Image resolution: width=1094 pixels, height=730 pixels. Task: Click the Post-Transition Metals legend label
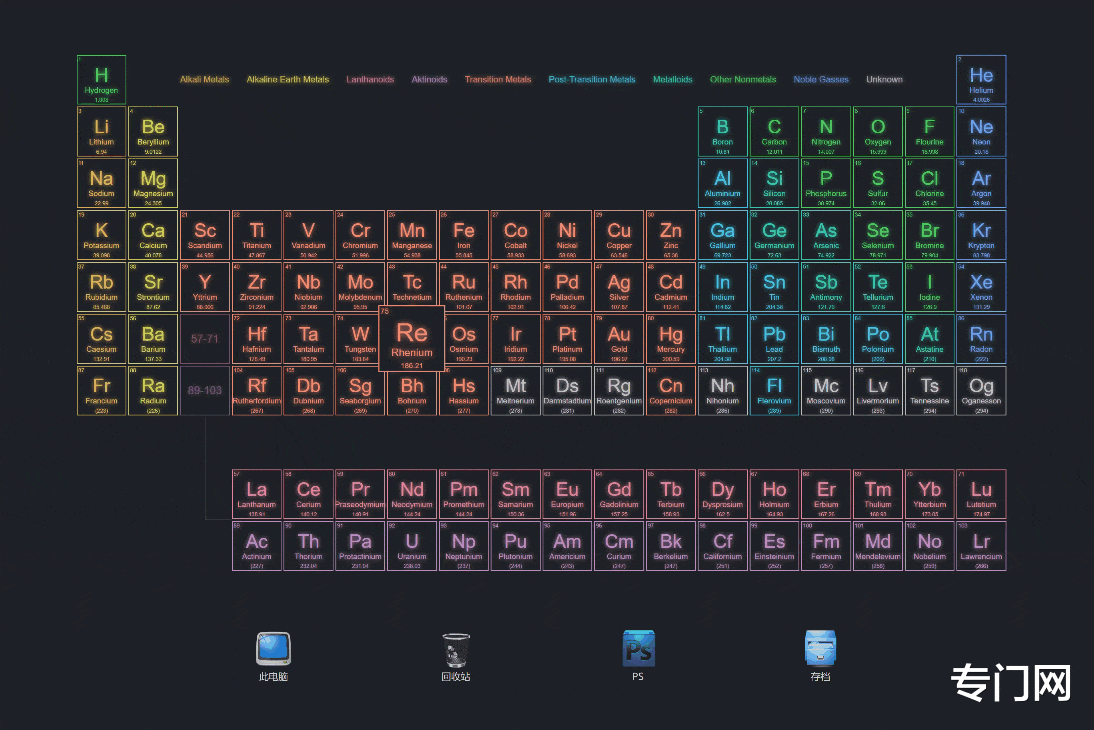tap(592, 80)
